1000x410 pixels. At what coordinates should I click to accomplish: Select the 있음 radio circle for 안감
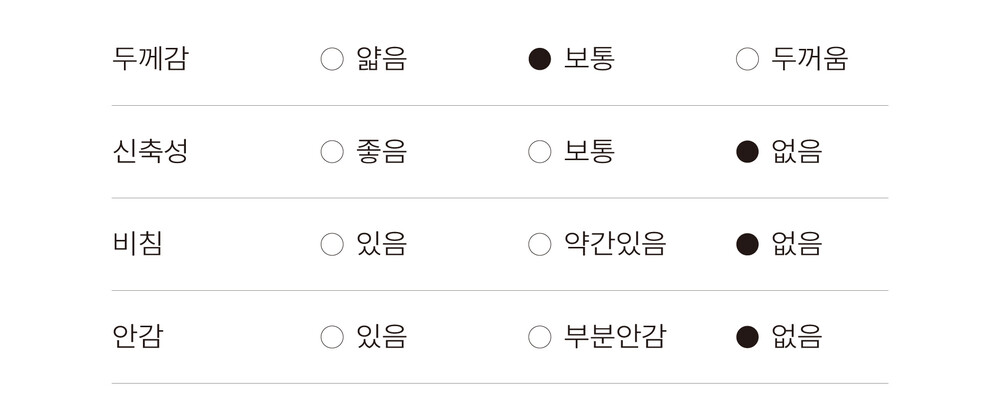coord(332,337)
